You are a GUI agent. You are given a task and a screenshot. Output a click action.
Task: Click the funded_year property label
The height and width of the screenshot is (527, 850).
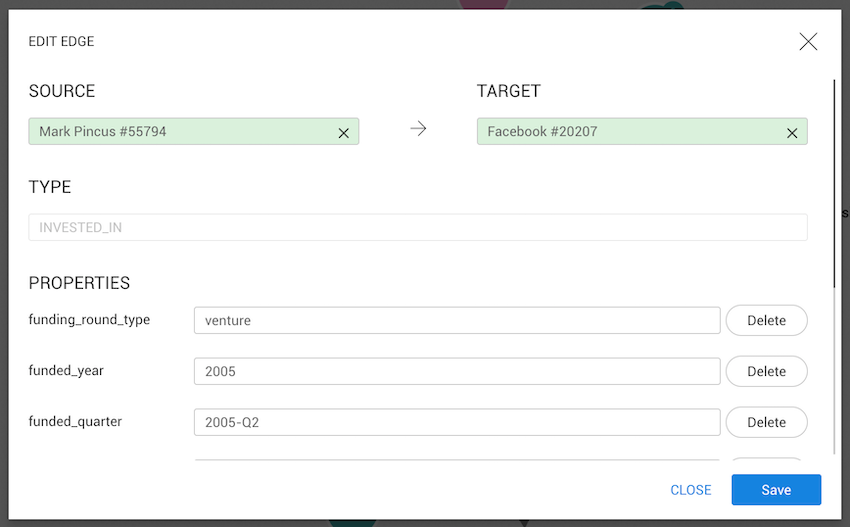click(66, 371)
